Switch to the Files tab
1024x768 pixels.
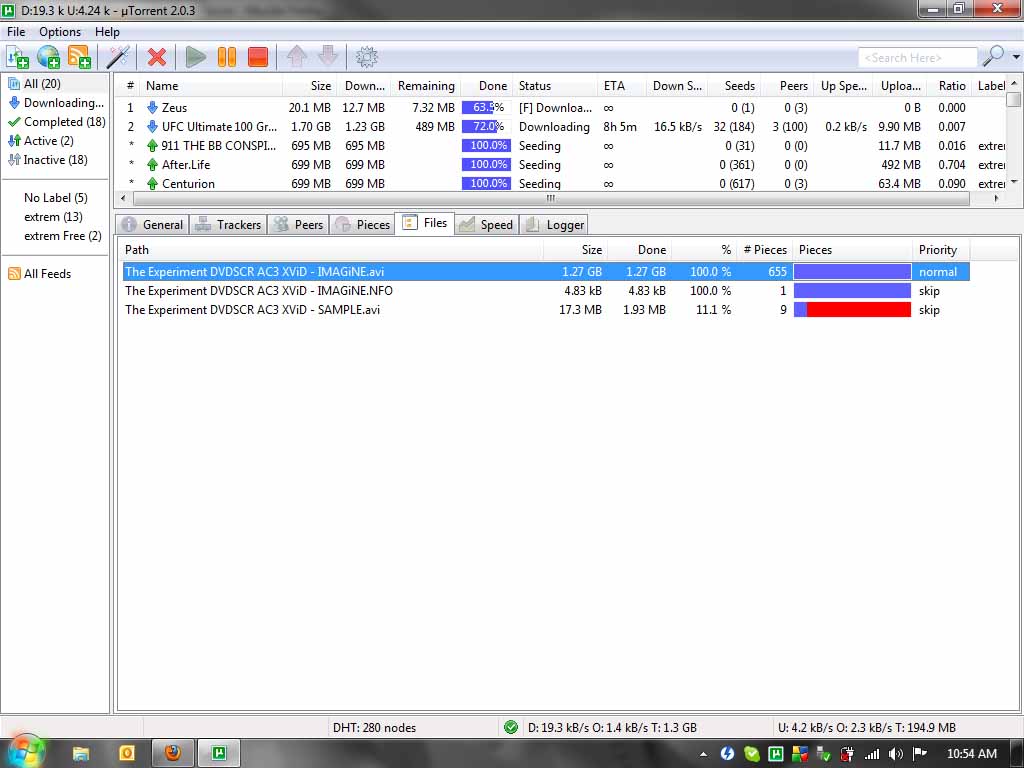(425, 223)
